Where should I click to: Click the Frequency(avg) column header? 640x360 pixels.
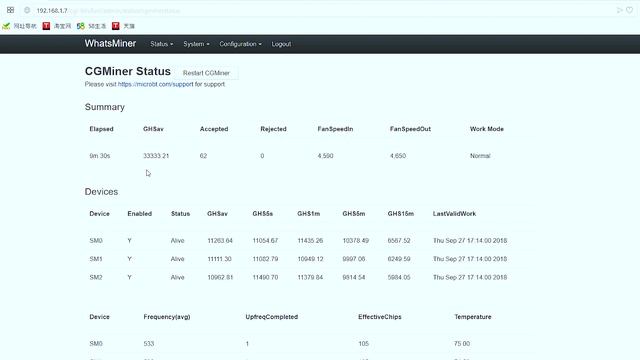[x=167, y=317]
